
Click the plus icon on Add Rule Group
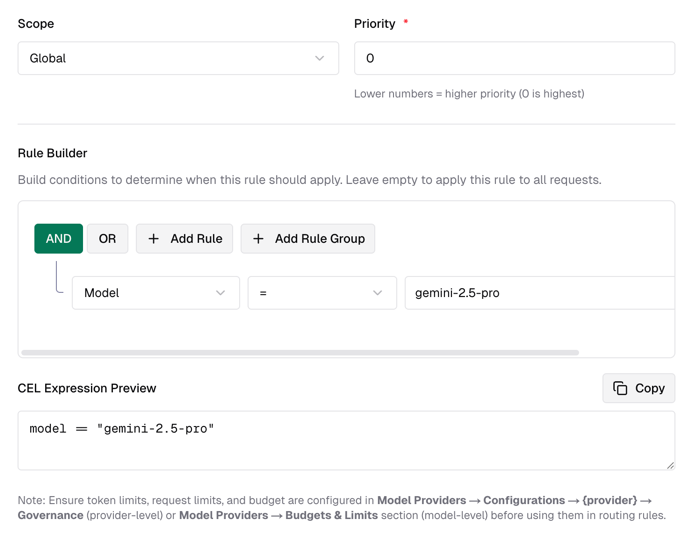coord(258,239)
